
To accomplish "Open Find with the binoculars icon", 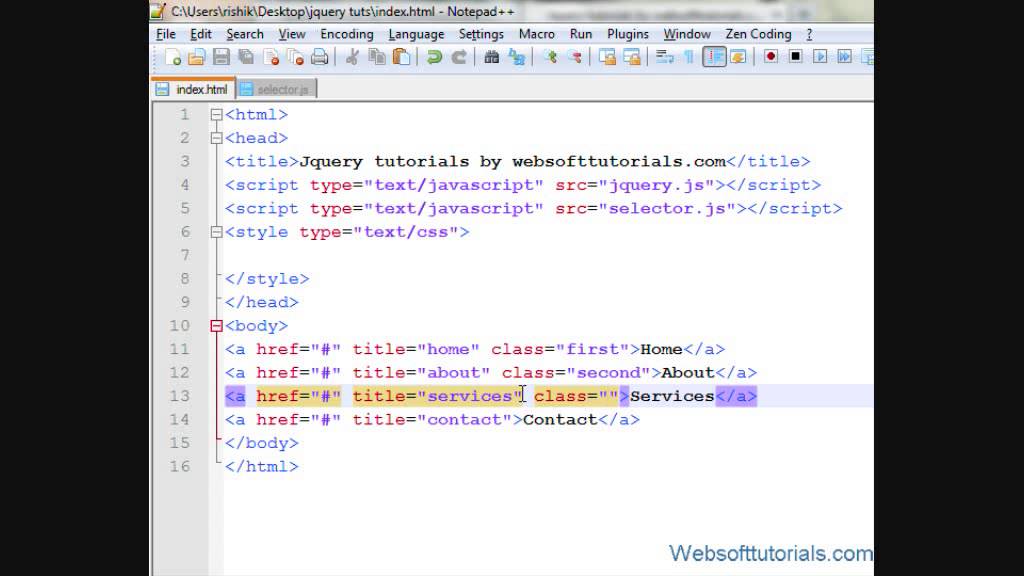I will pos(492,57).
